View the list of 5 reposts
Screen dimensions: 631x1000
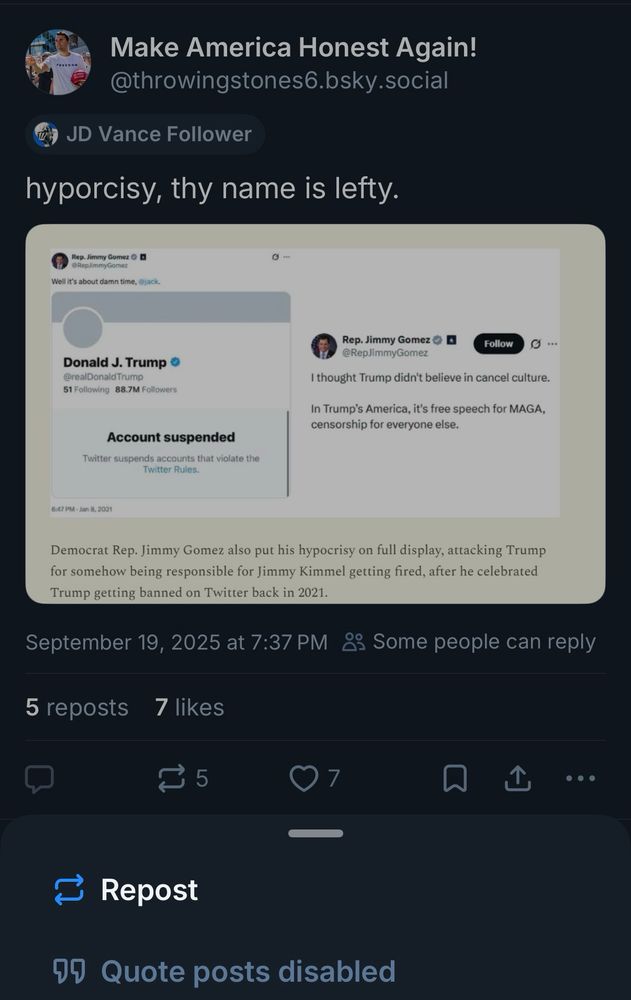pos(77,707)
